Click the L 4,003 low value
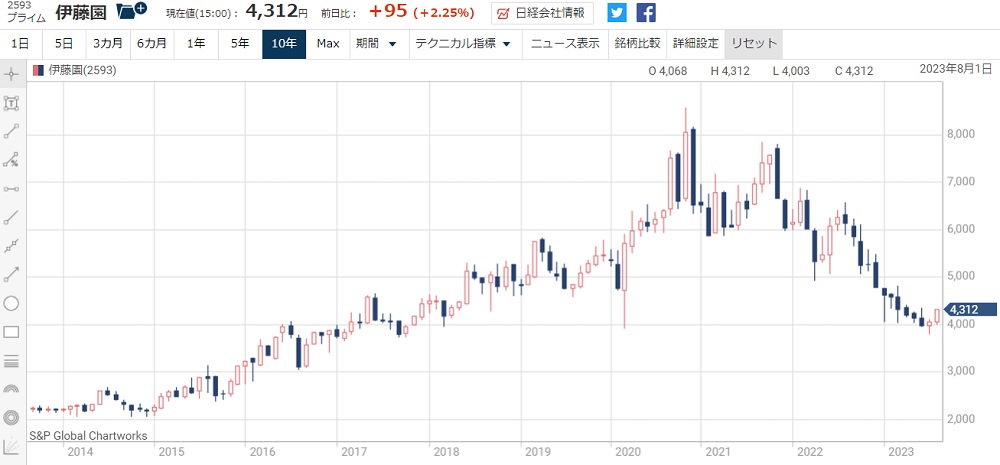 791,71
